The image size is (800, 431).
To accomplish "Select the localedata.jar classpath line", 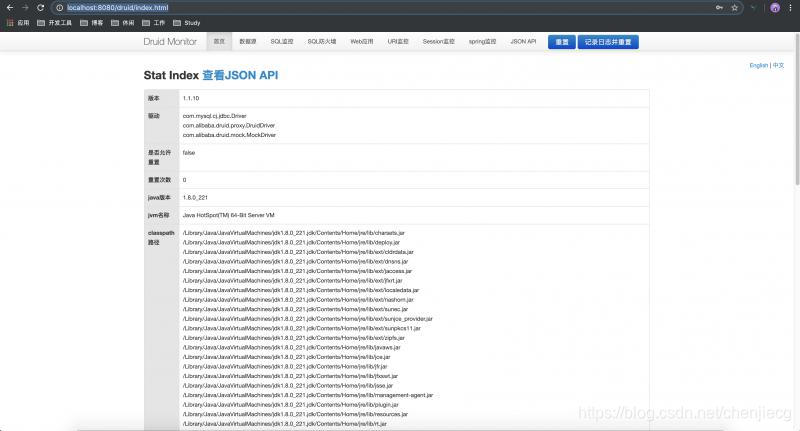I will (301, 290).
